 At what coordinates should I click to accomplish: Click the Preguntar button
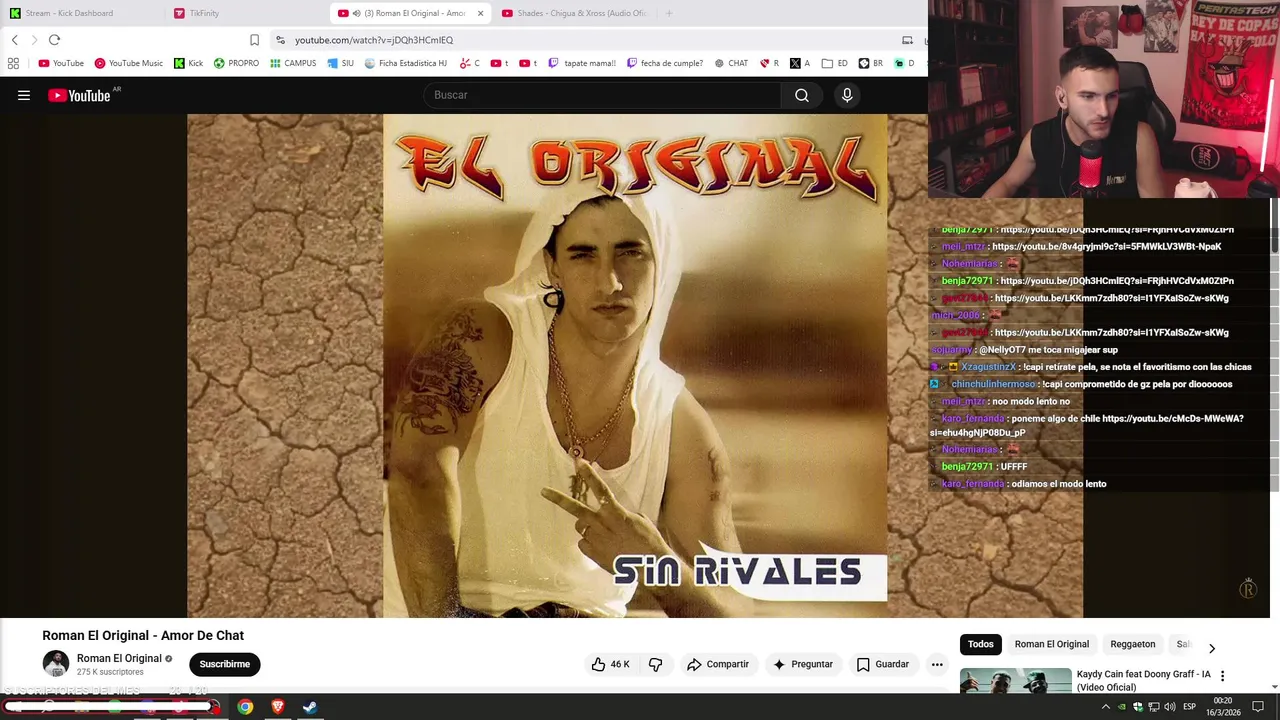802,664
